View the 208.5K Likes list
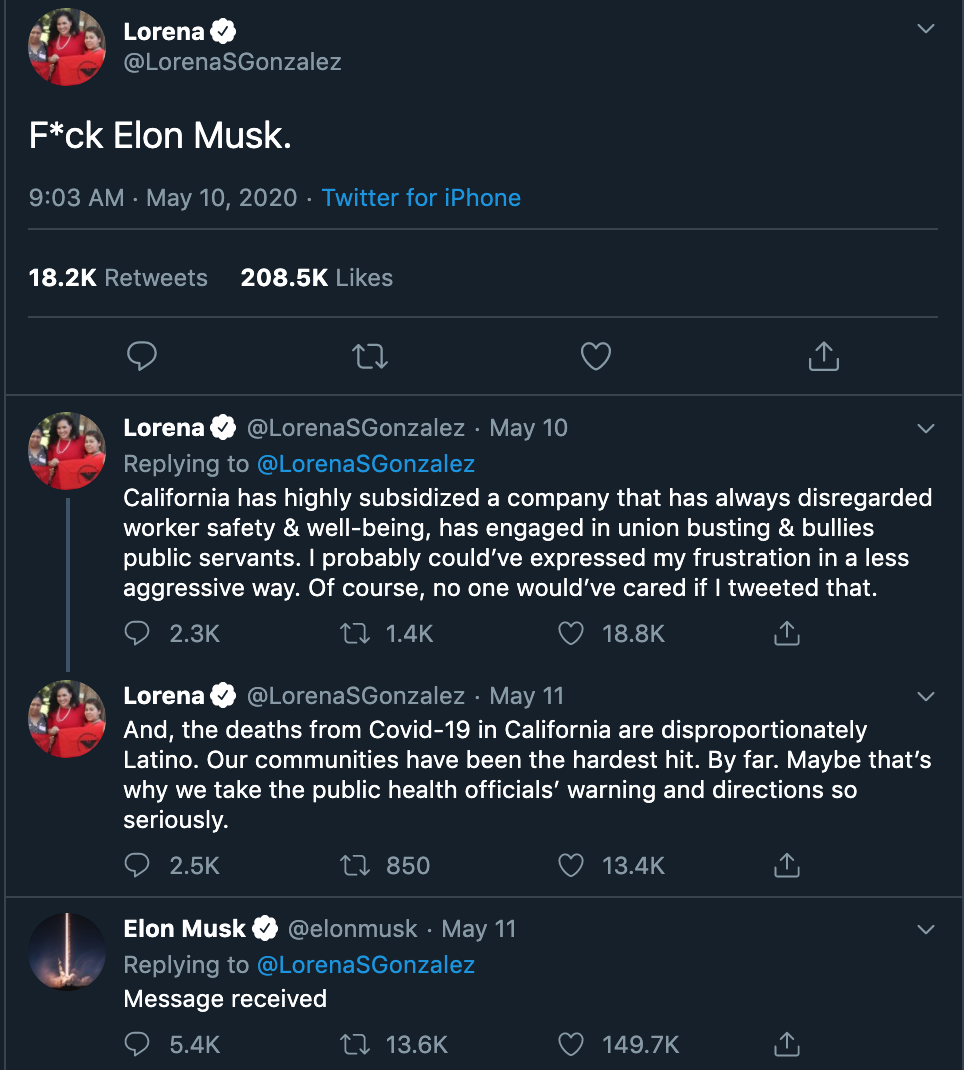Viewport: 964px width, 1070px height. [x=316, y=278]
